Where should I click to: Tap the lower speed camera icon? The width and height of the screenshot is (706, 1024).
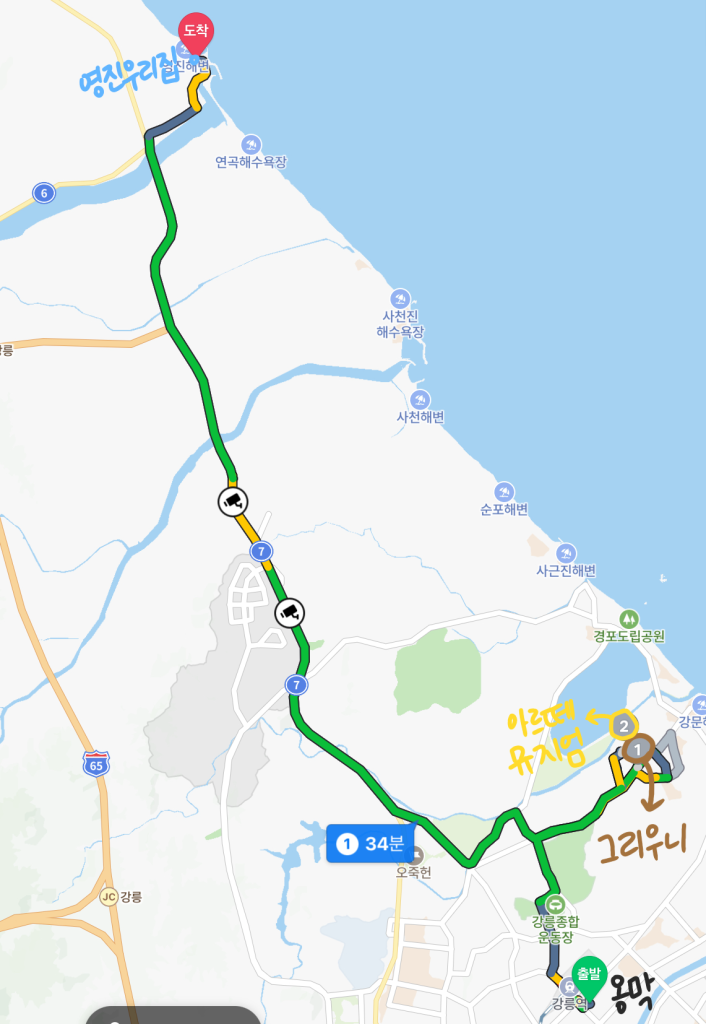click(289, 613)
